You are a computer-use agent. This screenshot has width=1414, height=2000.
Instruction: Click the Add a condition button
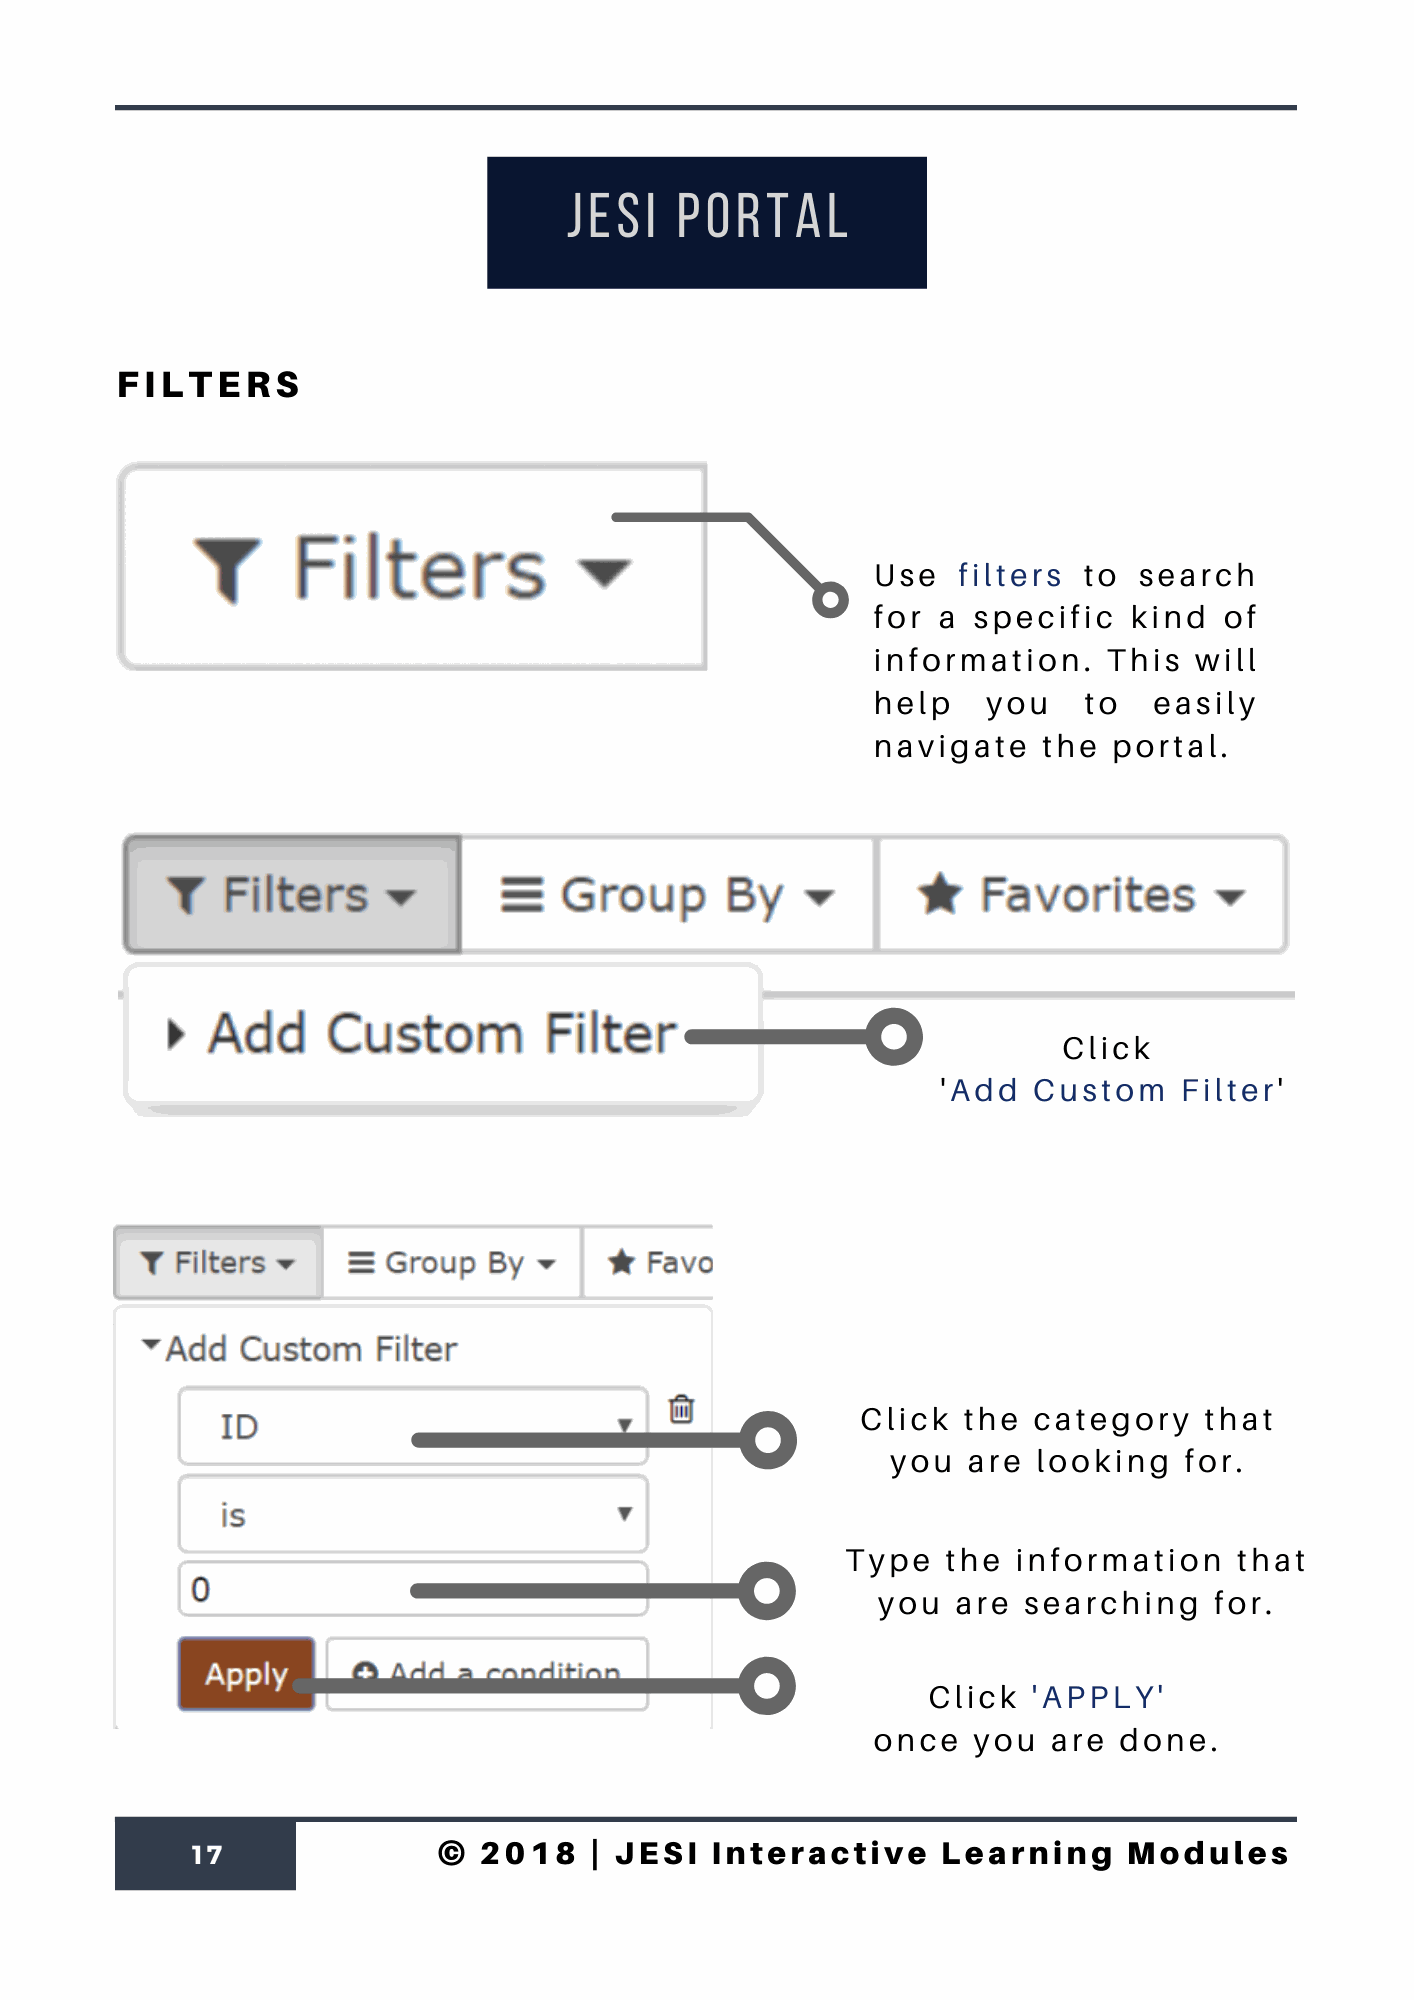point(487,1673)
